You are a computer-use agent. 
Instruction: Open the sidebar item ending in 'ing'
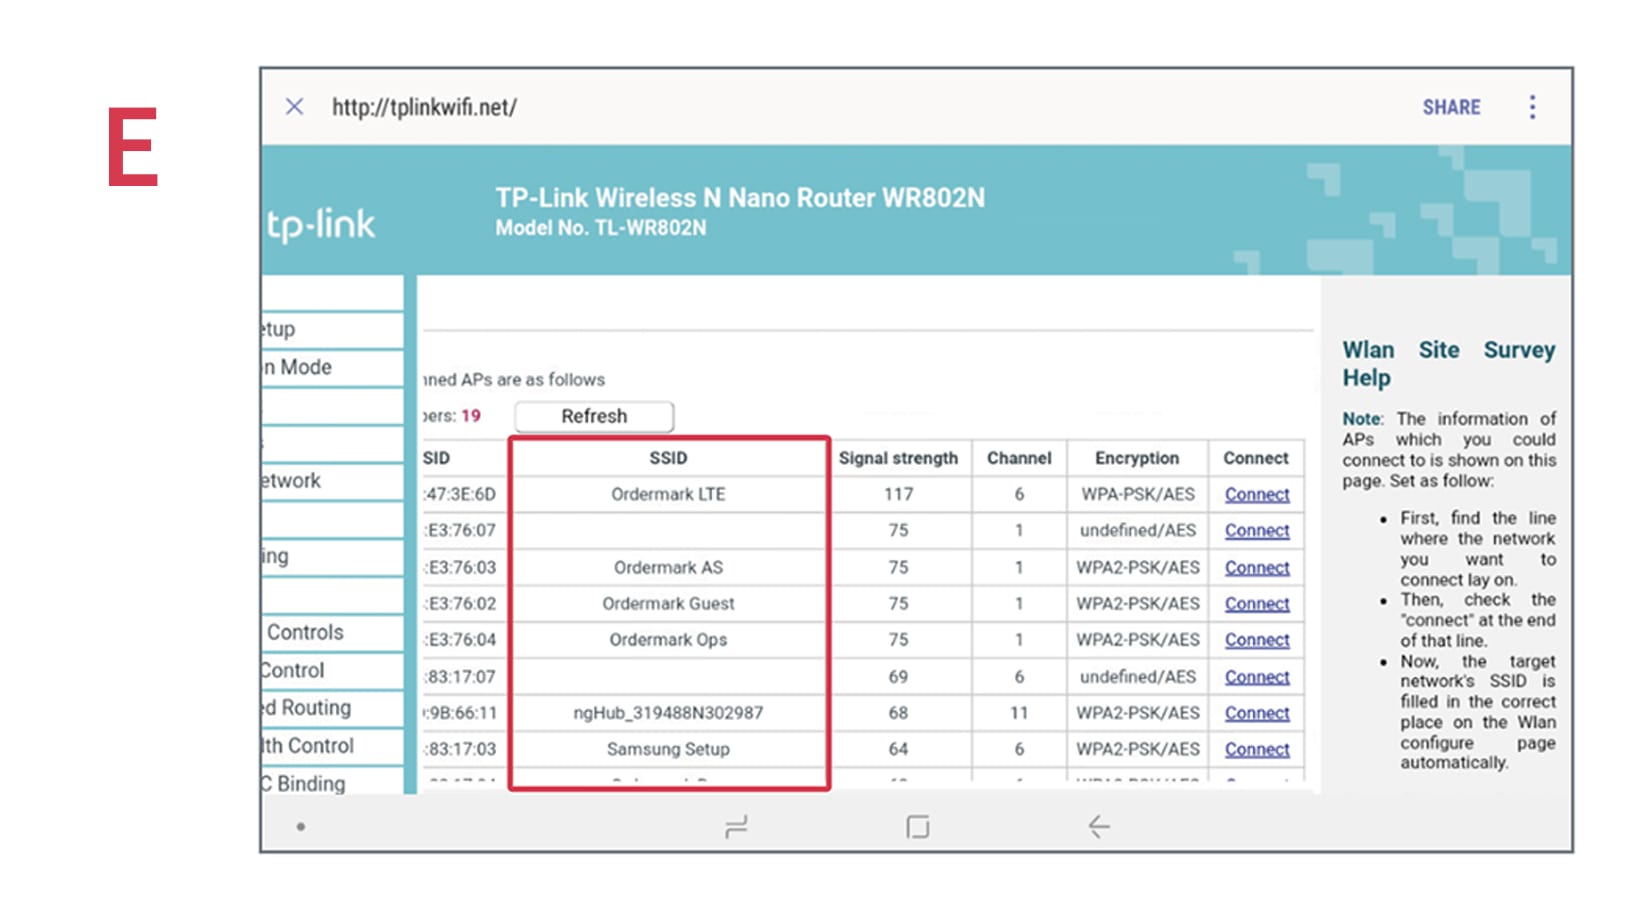332,556
